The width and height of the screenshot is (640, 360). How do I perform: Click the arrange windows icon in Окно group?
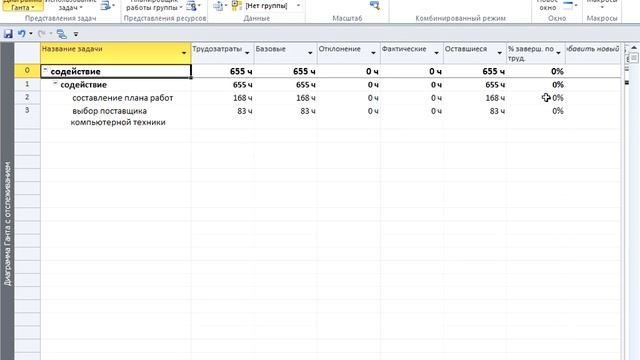tap(570, 6)
